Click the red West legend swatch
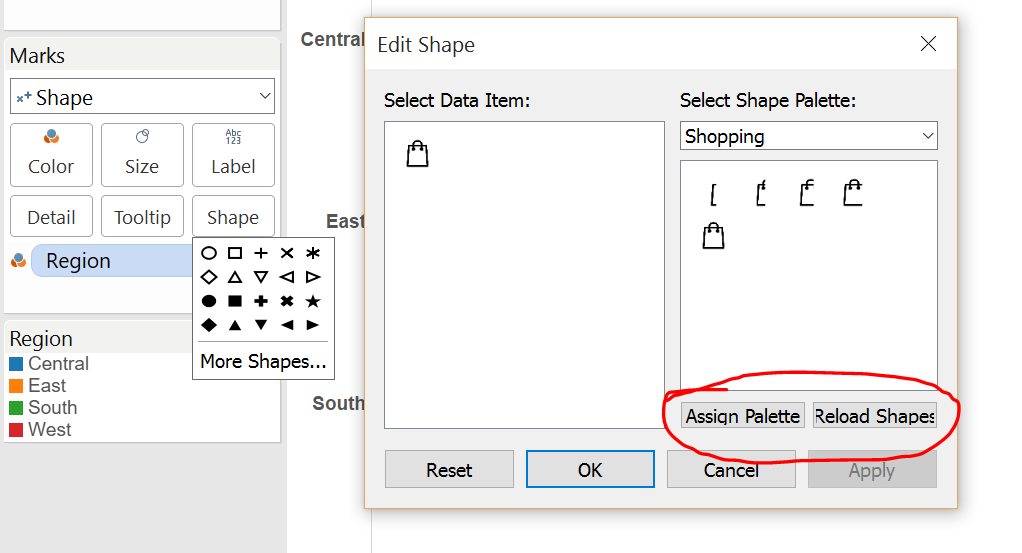The width and height of the screenshot is (1022, 553). [x=16, y=430]
